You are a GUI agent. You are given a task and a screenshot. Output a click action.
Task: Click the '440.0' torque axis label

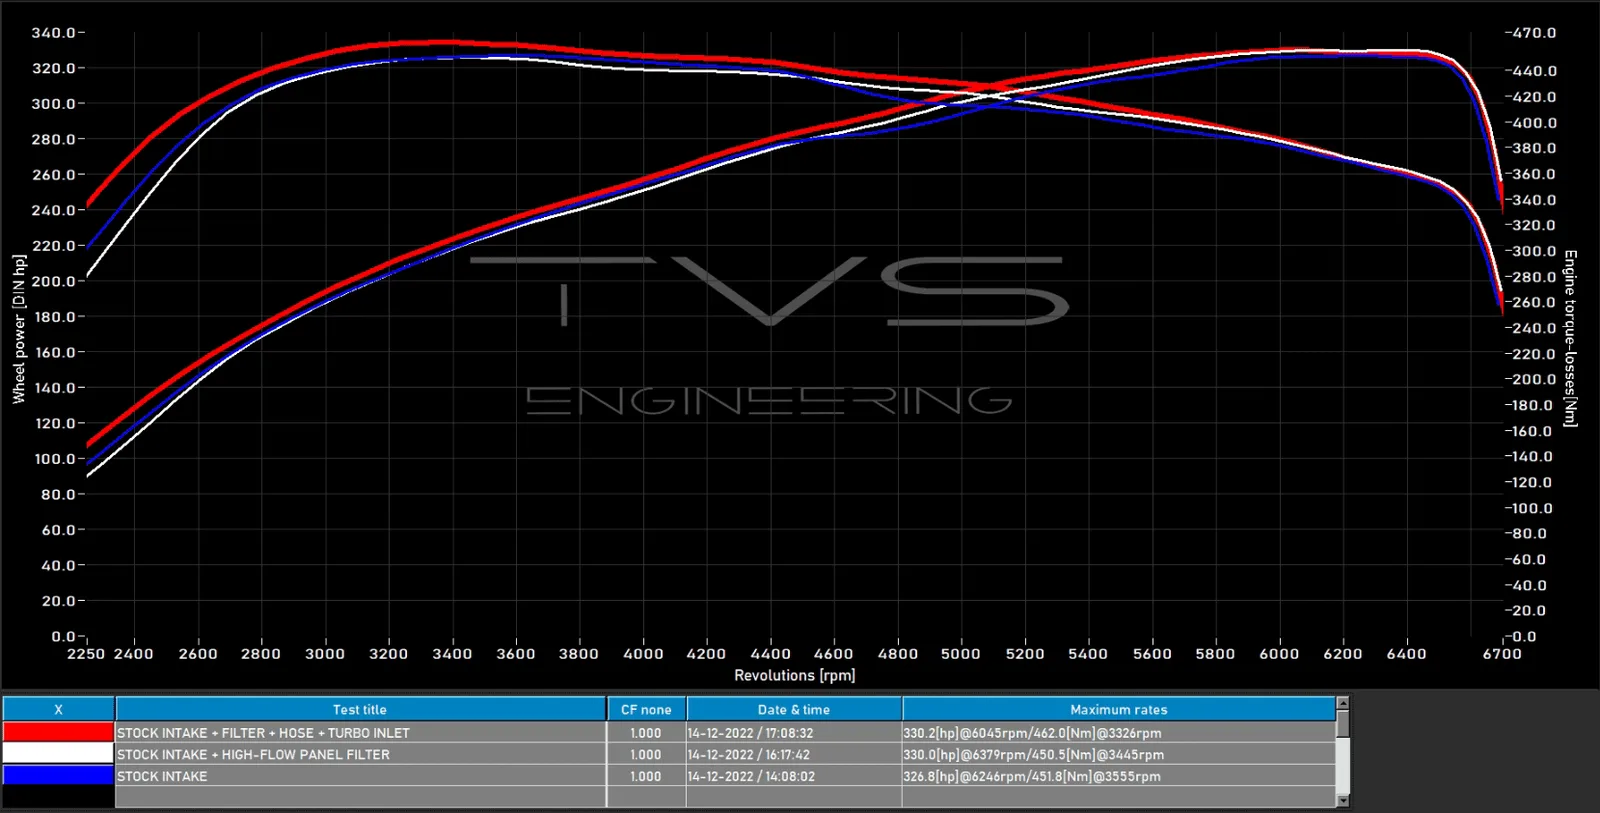click(1533, 71)
